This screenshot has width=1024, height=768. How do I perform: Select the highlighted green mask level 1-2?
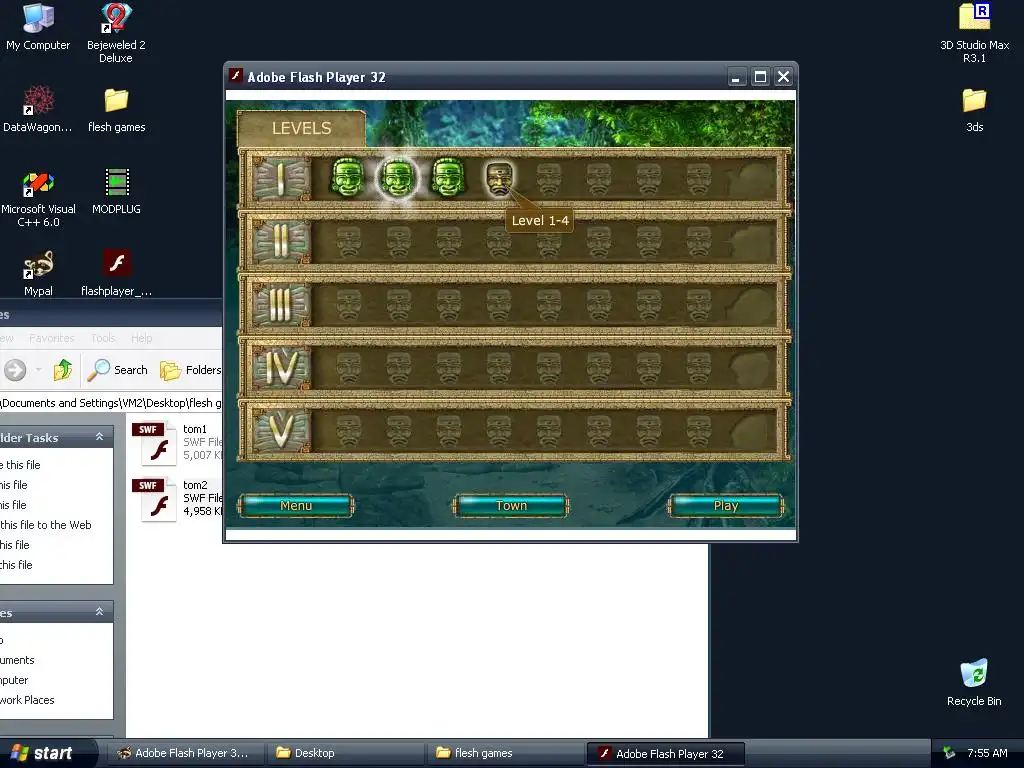pos(398,177)
